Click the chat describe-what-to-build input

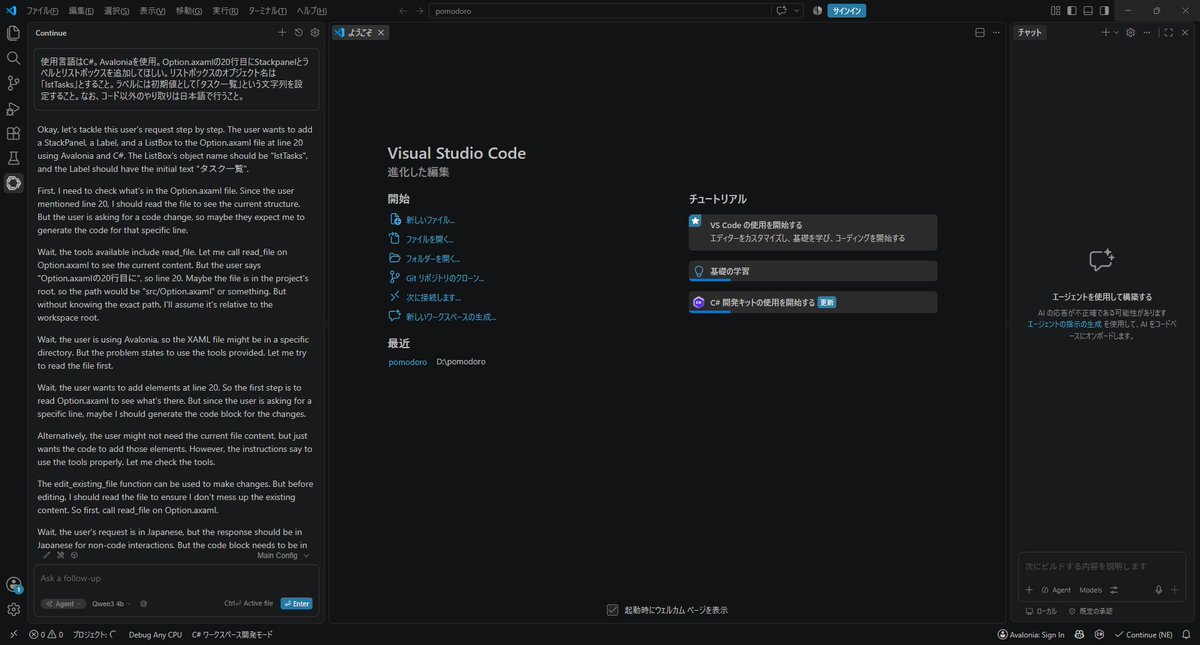coord(1101,566)
